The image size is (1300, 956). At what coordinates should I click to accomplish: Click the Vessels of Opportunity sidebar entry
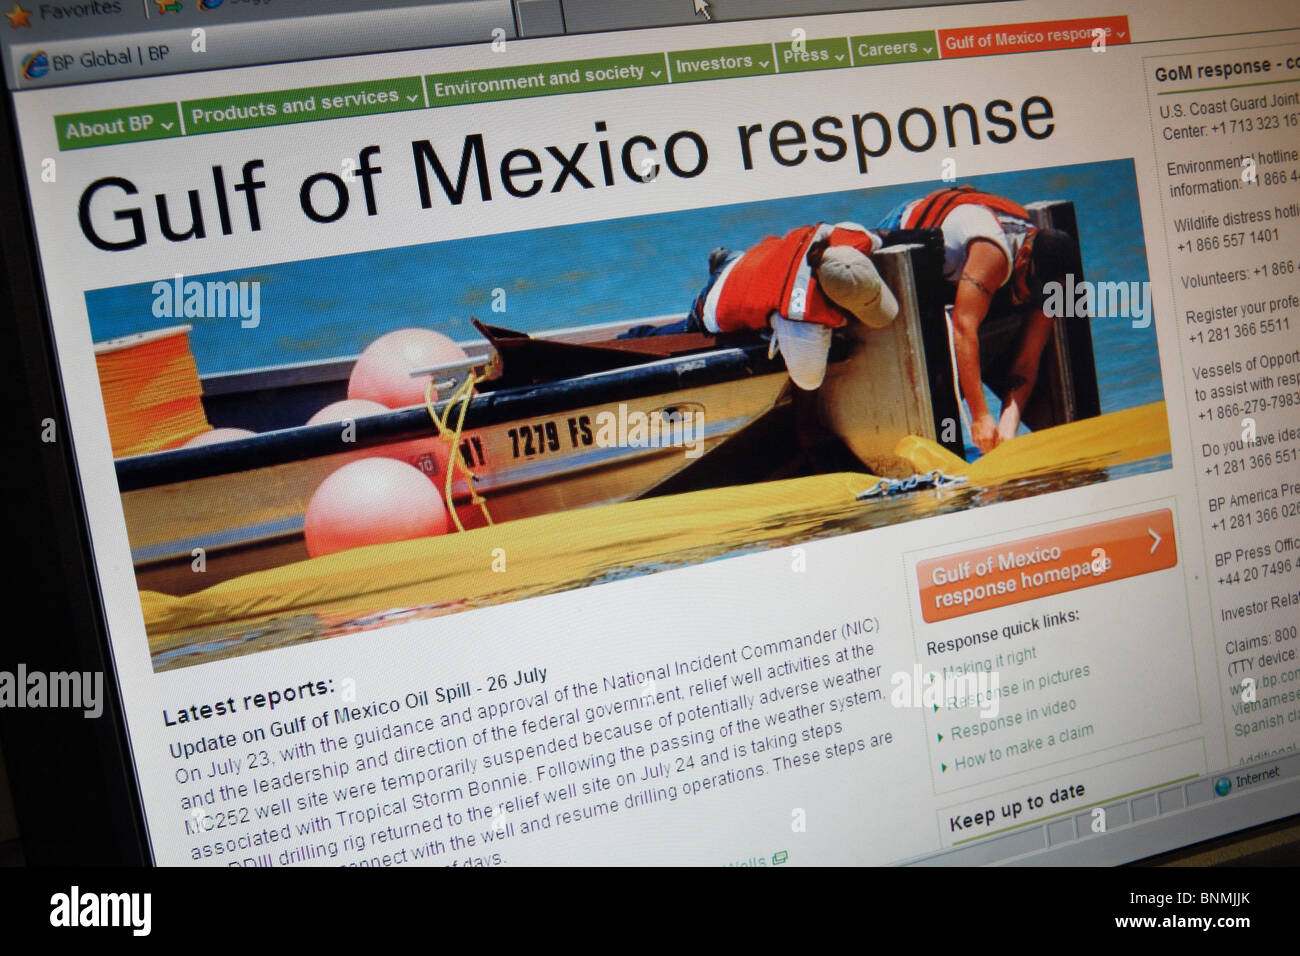pos(1245,388)
